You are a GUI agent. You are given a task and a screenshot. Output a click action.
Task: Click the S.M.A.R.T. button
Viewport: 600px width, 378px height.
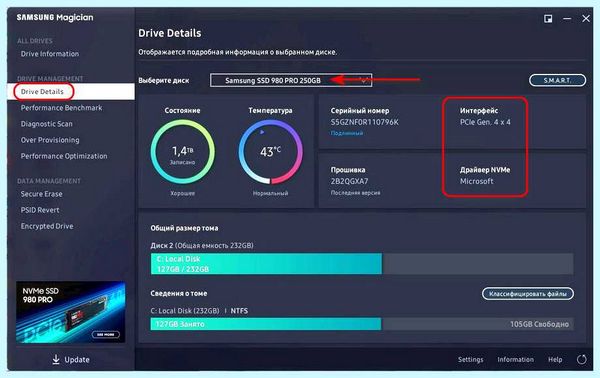coord(557,80)
